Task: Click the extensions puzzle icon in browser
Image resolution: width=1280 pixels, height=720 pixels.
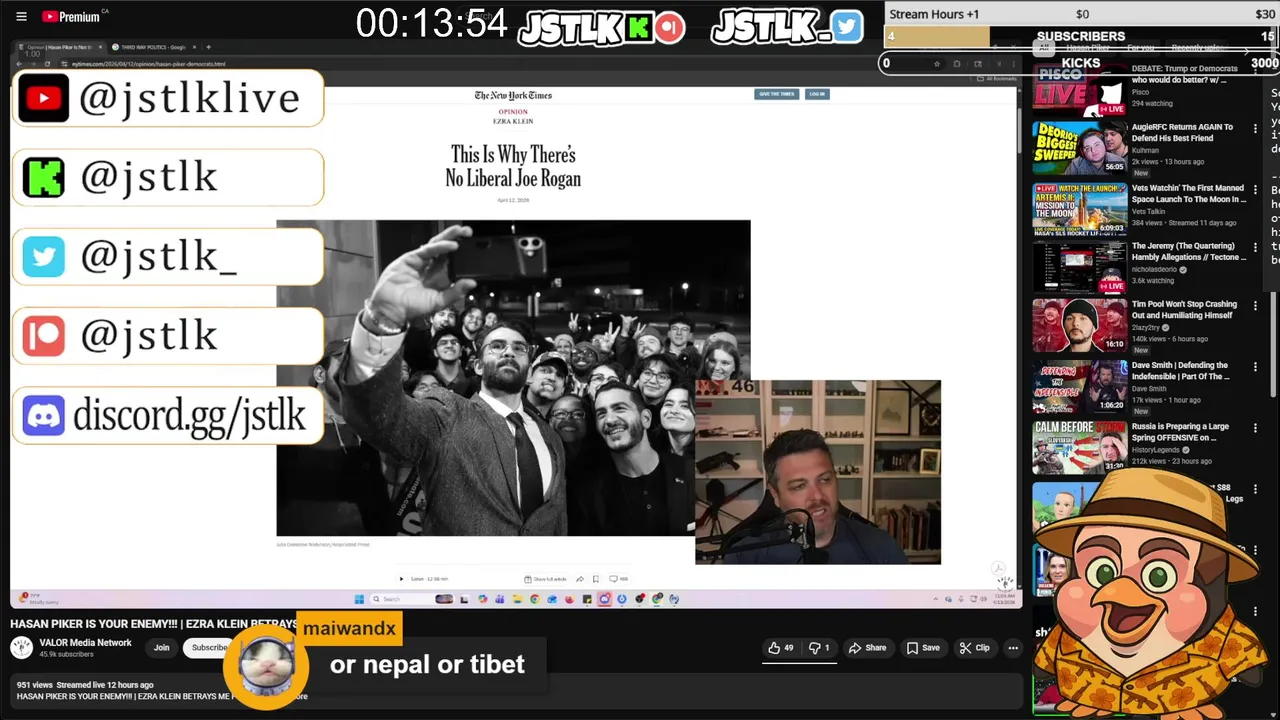Action: coord(957,64)
